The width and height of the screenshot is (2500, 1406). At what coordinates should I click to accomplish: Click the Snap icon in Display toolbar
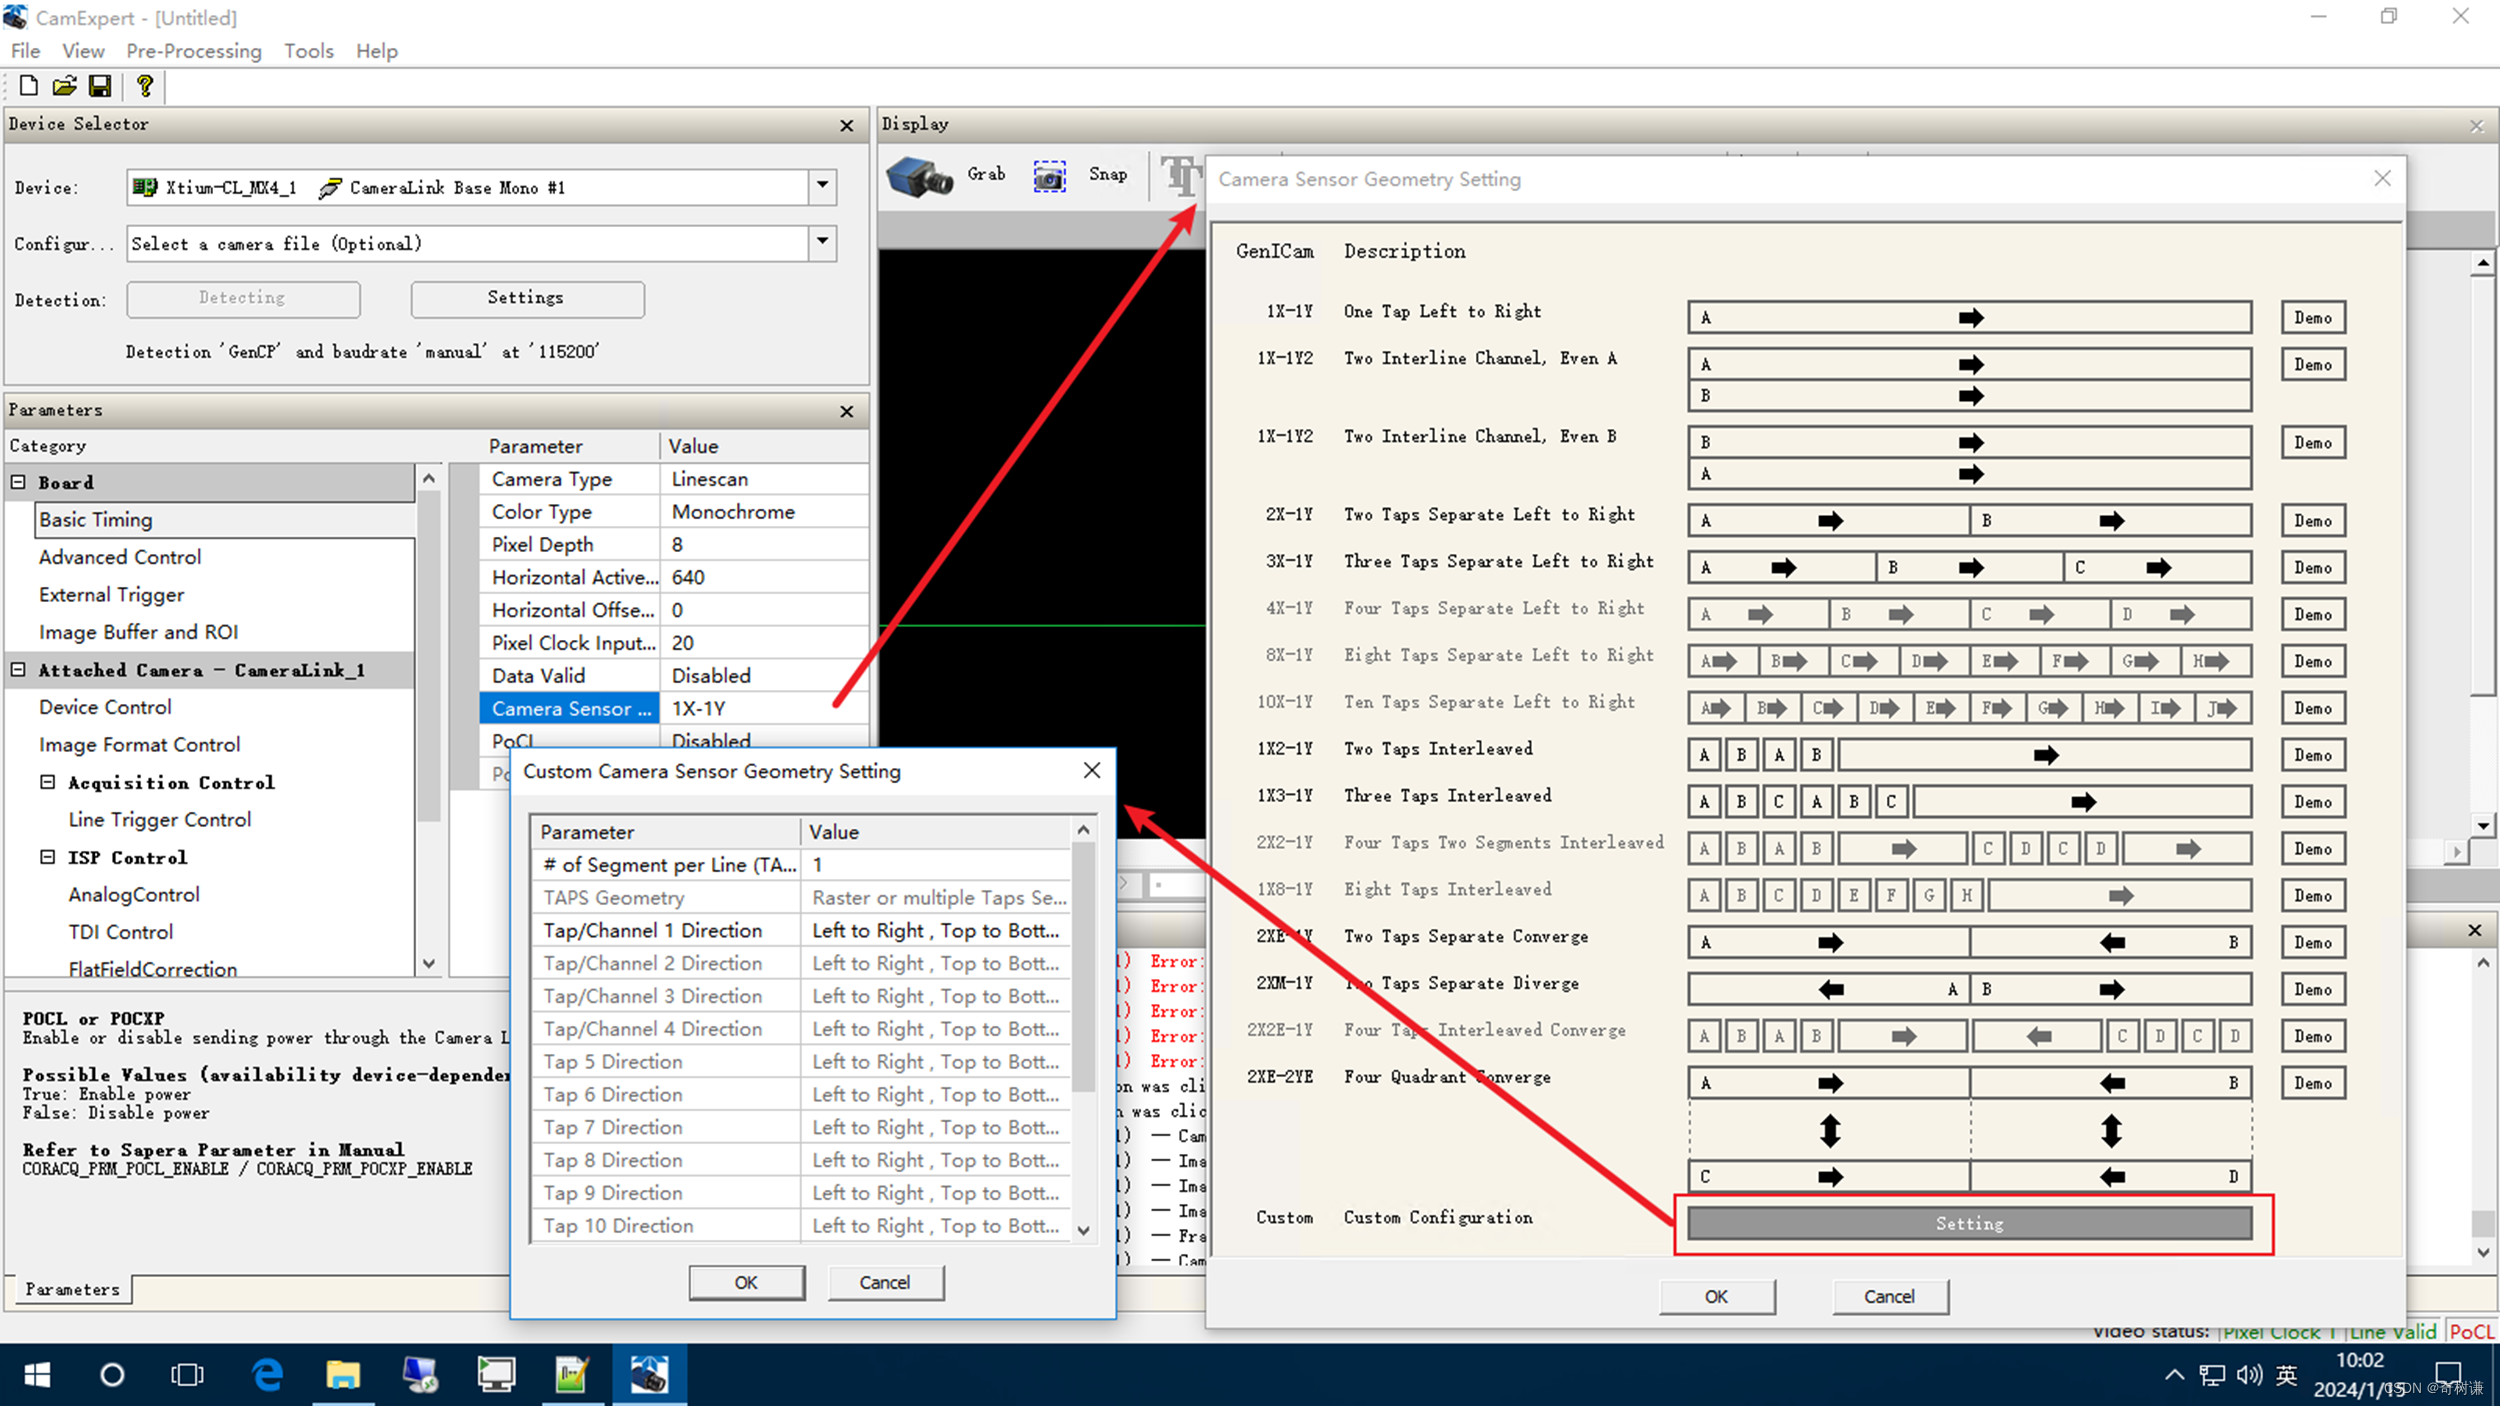[1049, 175]
